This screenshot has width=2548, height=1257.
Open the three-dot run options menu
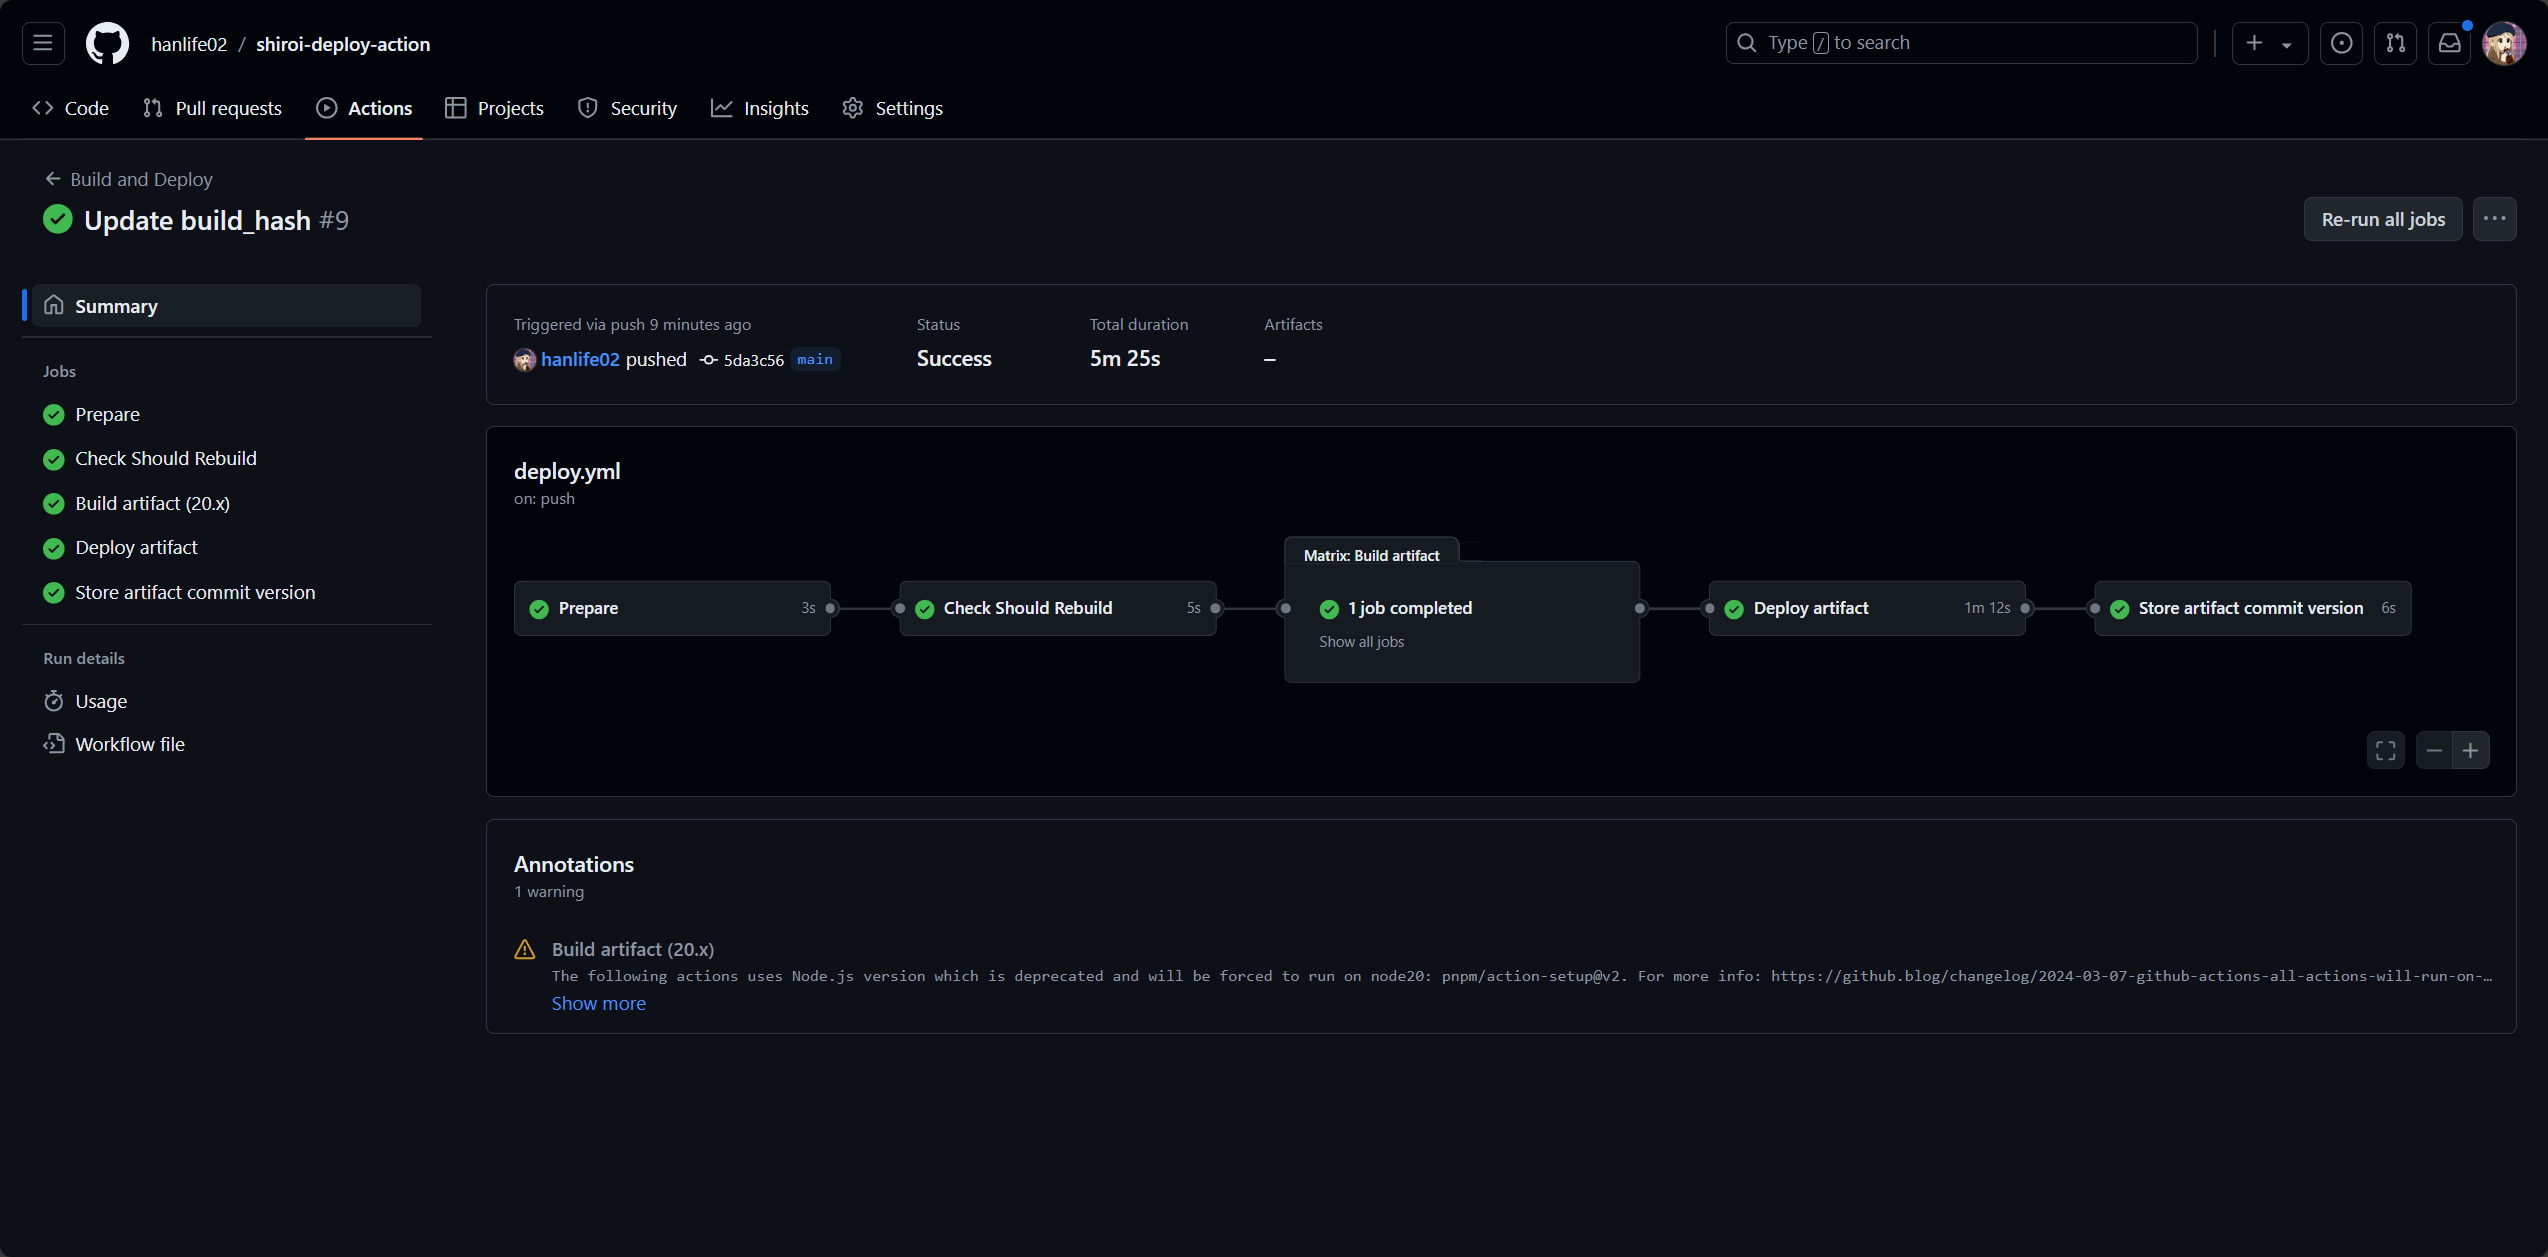click(x=2494, y=219)
